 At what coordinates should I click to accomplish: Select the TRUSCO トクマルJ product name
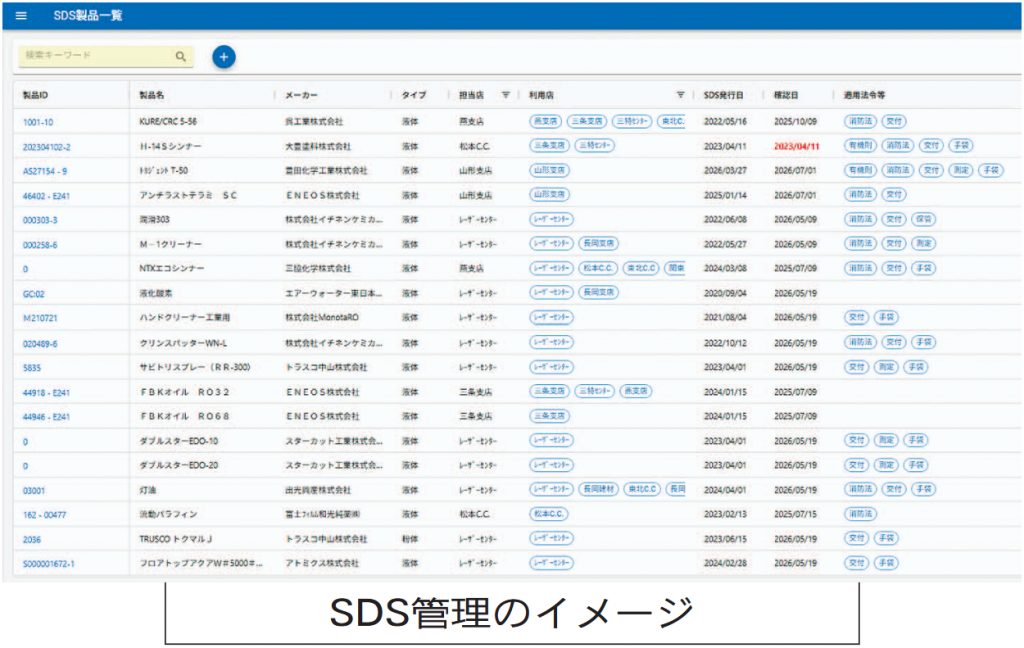176,539
